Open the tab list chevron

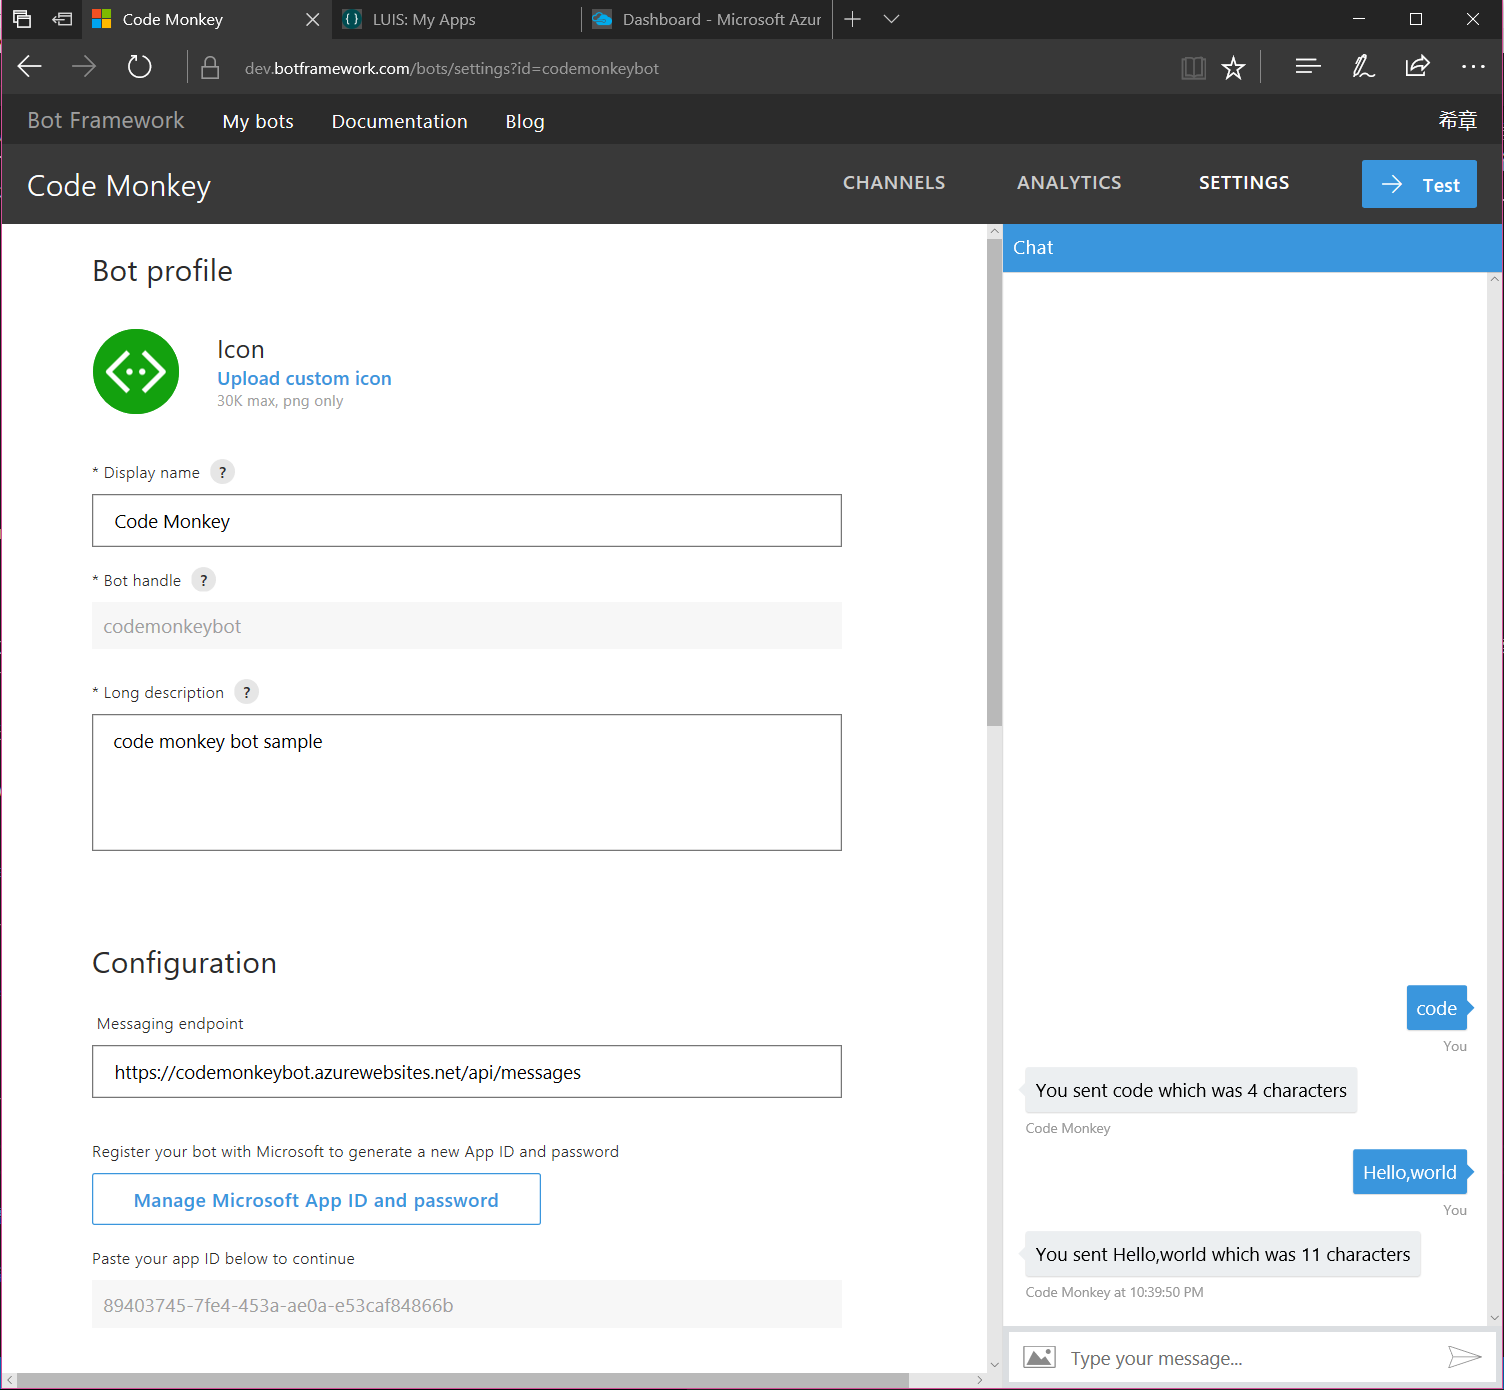click(891, 19)
